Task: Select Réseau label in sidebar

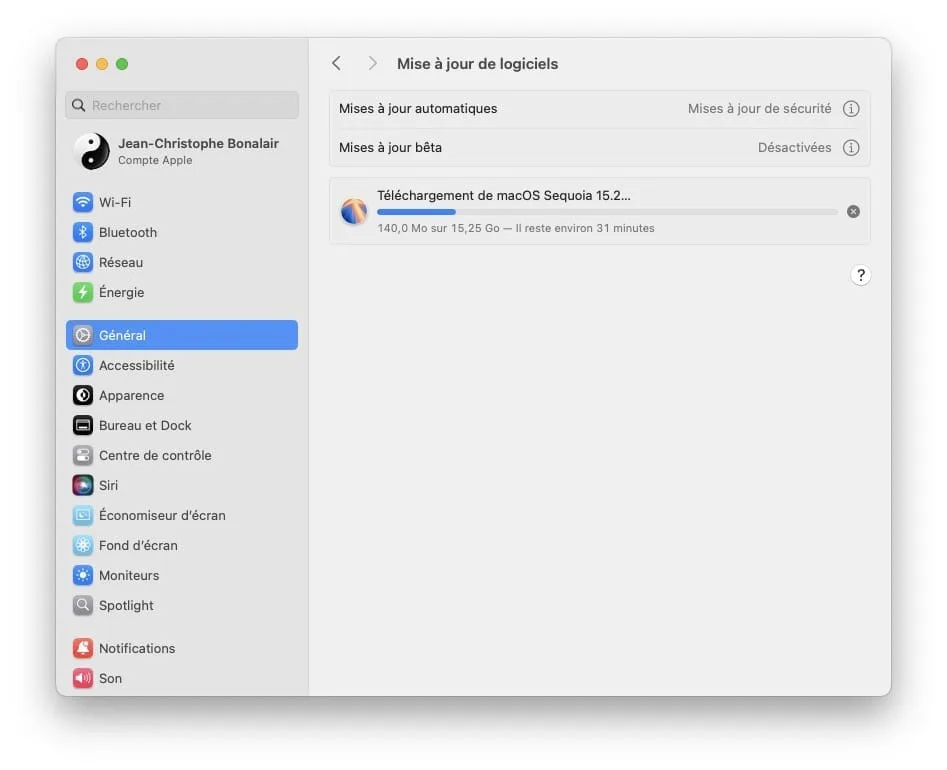Action: [121, 263]
